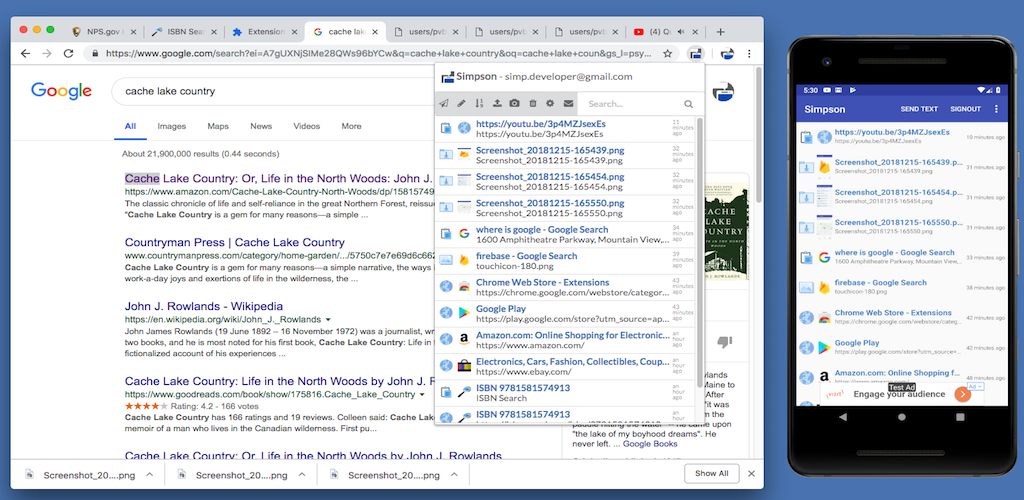Click the Chrome address bar URL

(380, 54)
